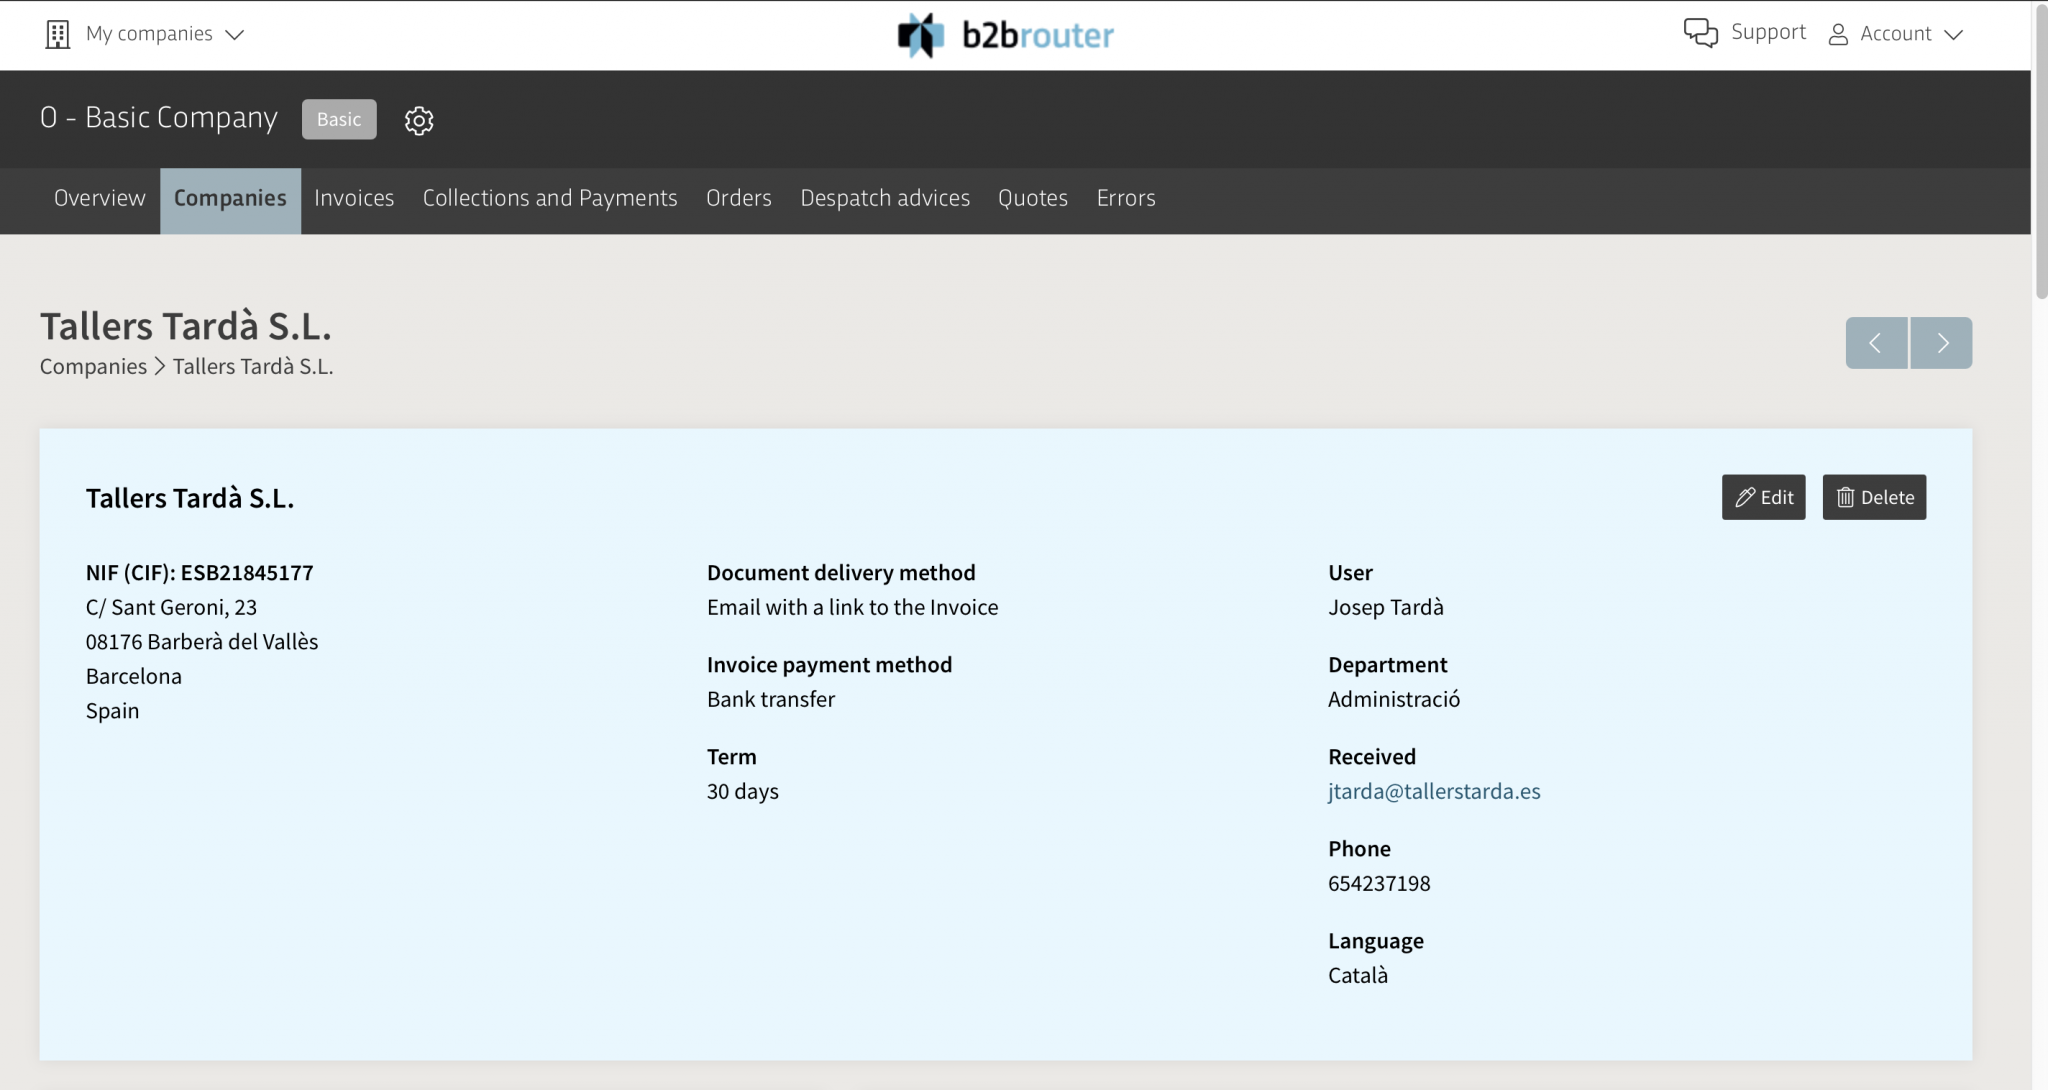The height and width of the screenshot is (1090, 2048).
Task: Click the address C/ Sant Geroni, 23
Action: (x=171, y=608)
